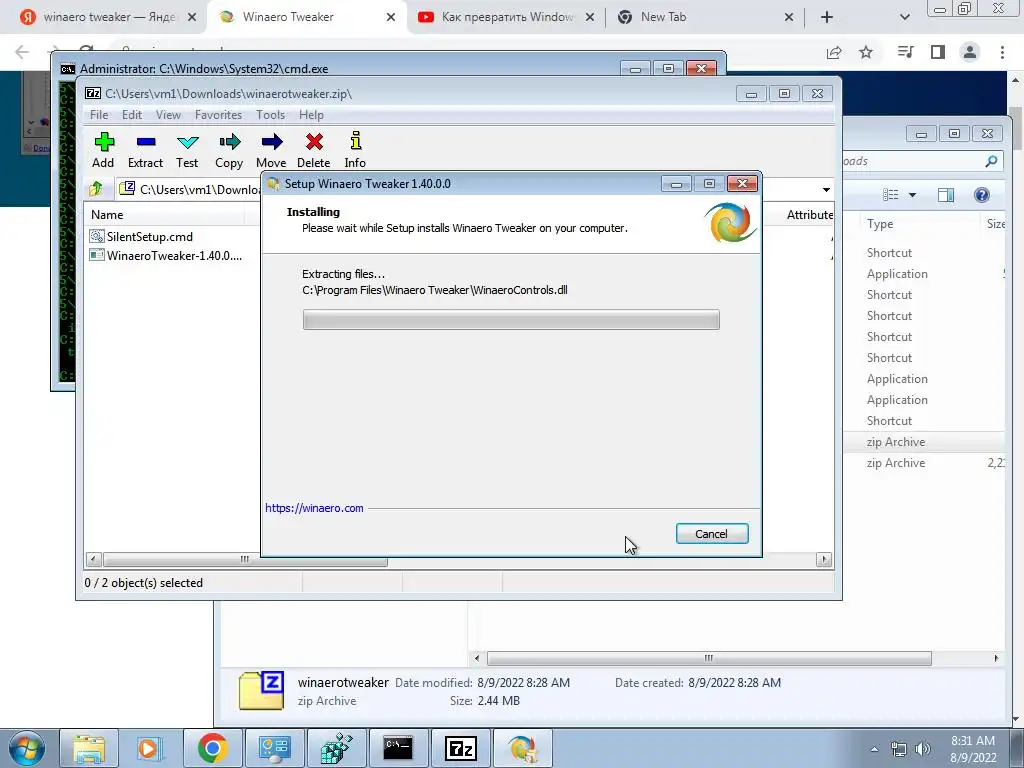Viewport: 1024px width, 768px height.
Task: Open the Favorites menu in 7-Zip
Action: click(218, 115)
